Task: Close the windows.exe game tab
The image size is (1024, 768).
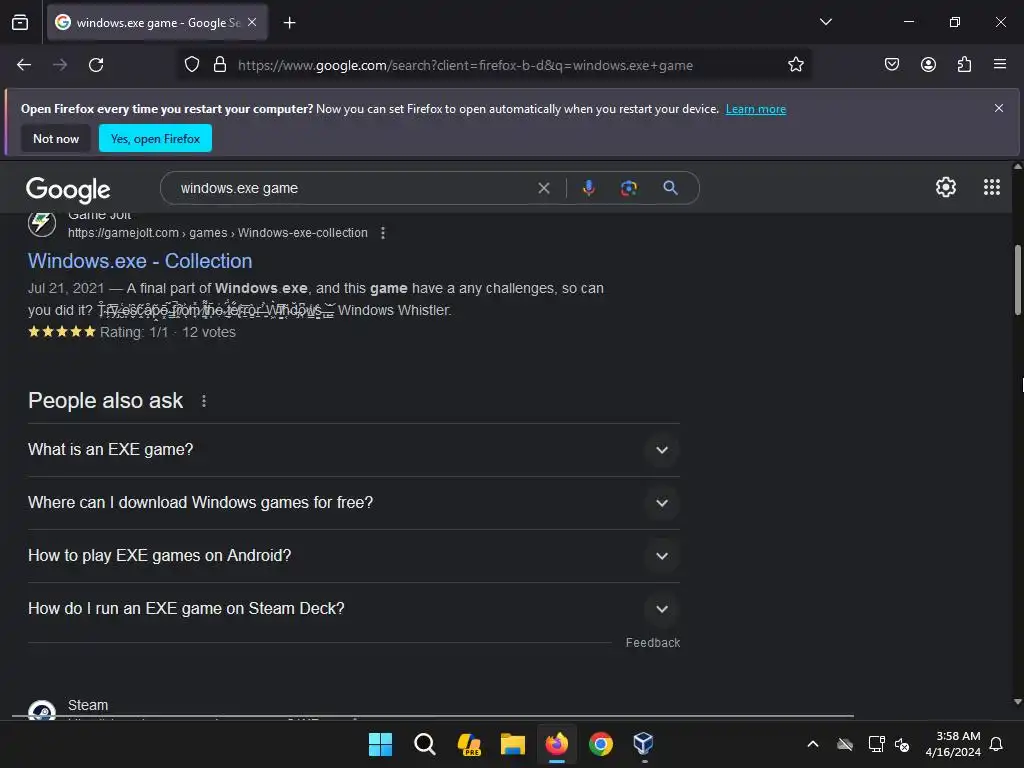Action: pos(252,22)
